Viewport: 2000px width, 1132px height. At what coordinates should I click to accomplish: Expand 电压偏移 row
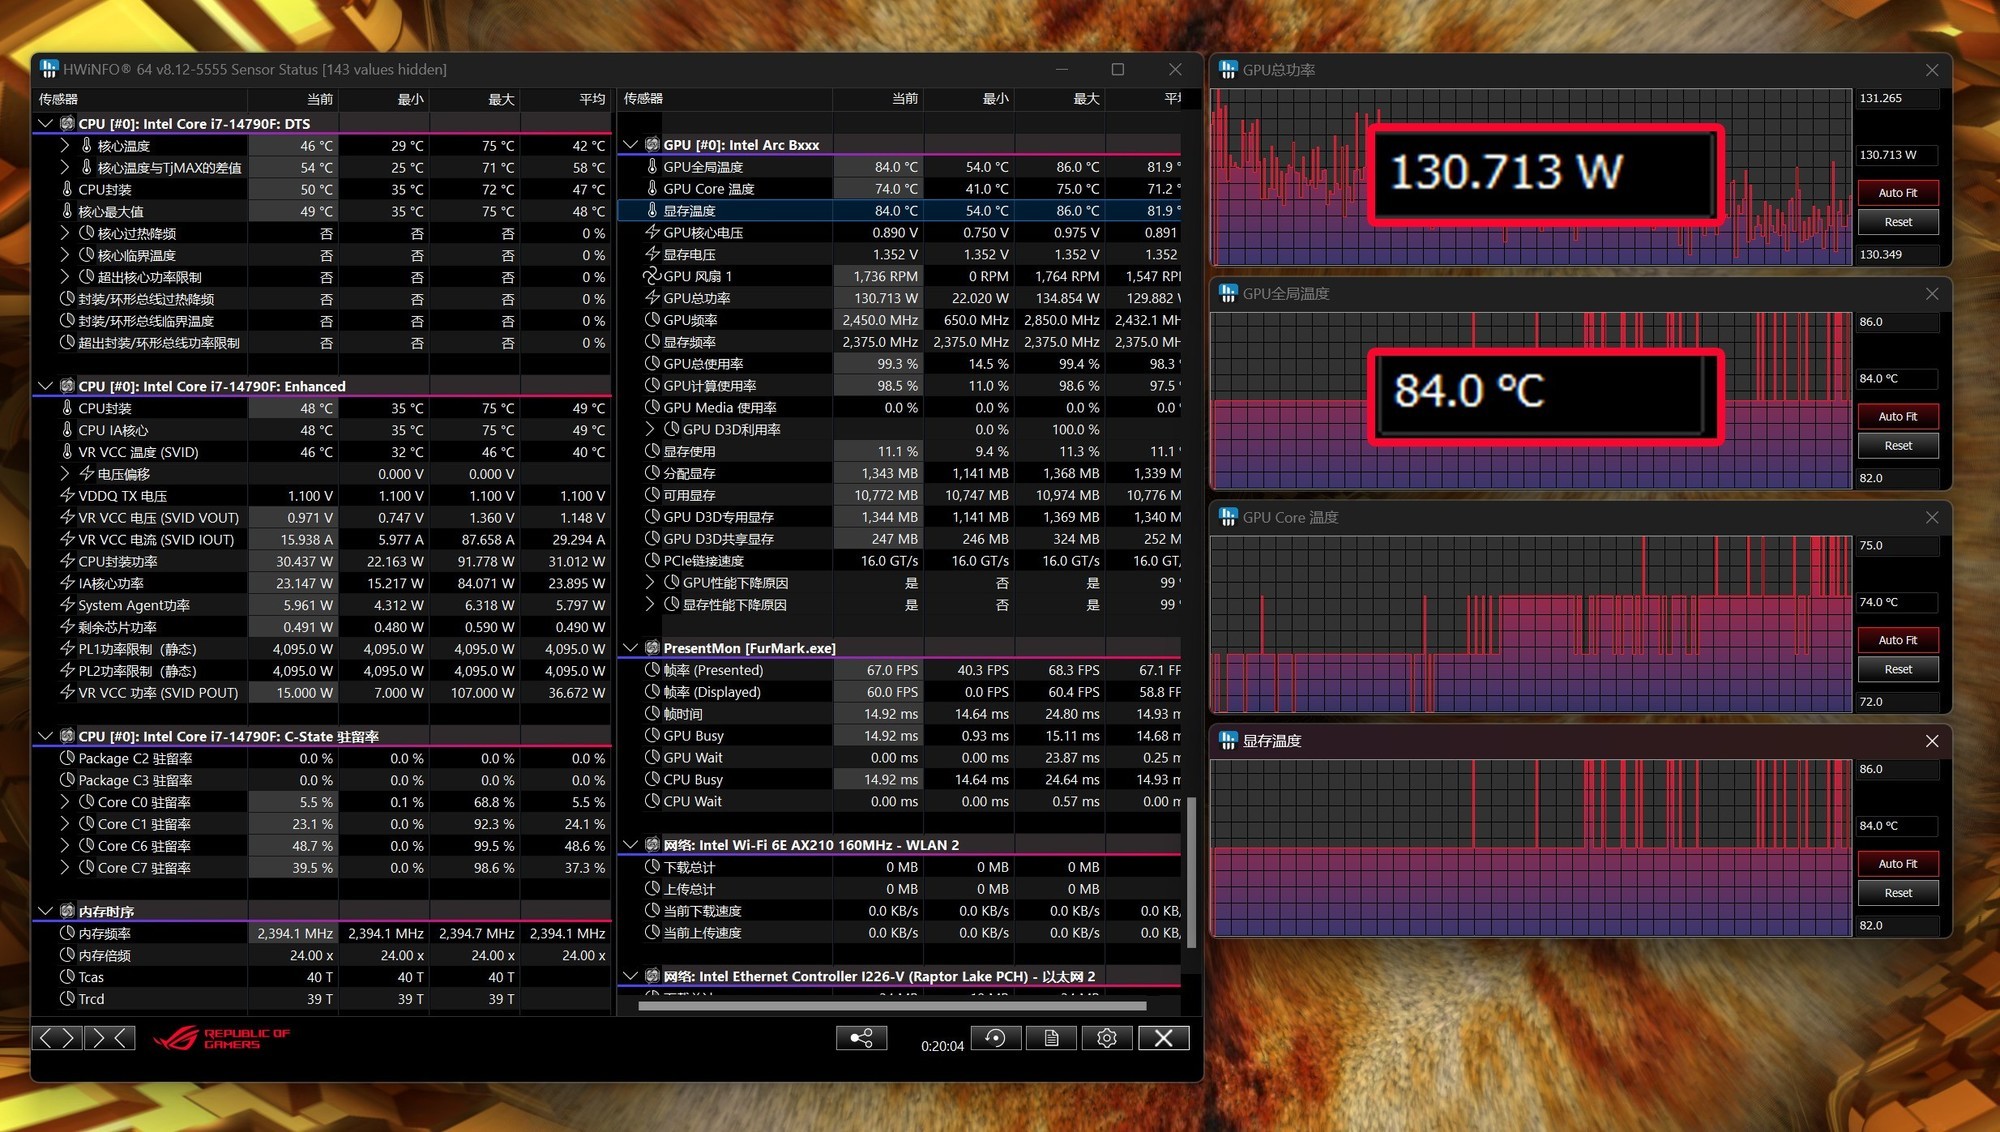[65, 474]
